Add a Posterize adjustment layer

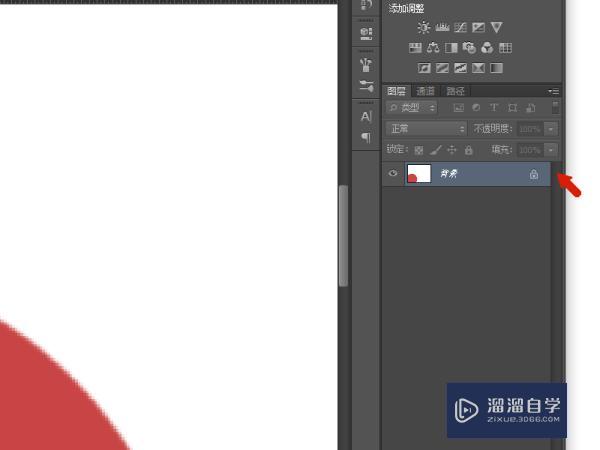pos(442,68)
